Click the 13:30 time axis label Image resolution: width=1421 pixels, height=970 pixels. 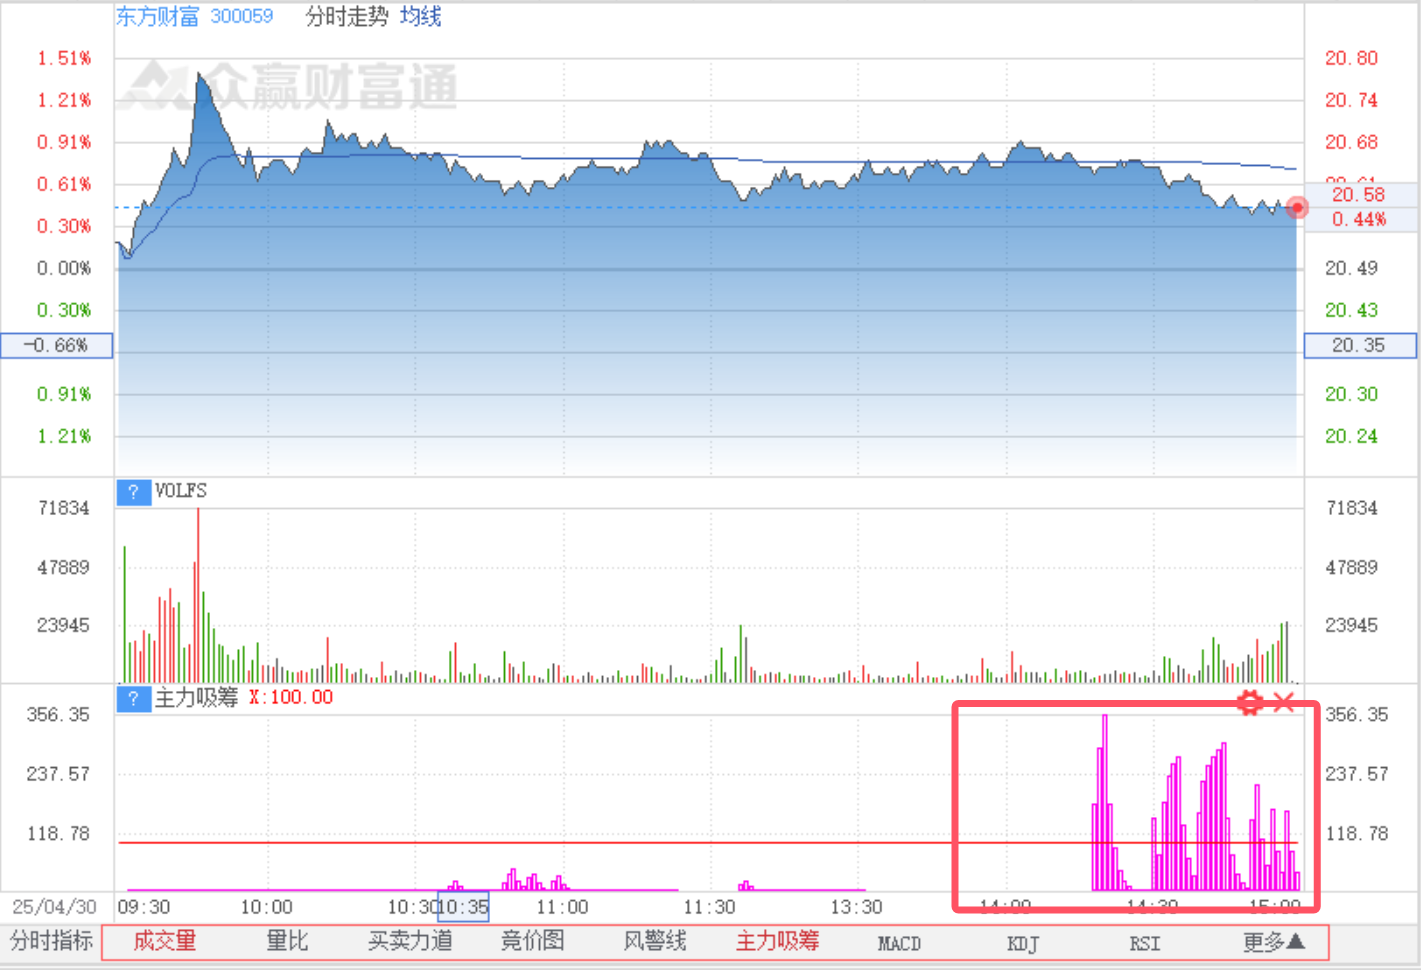click(857, 907)
